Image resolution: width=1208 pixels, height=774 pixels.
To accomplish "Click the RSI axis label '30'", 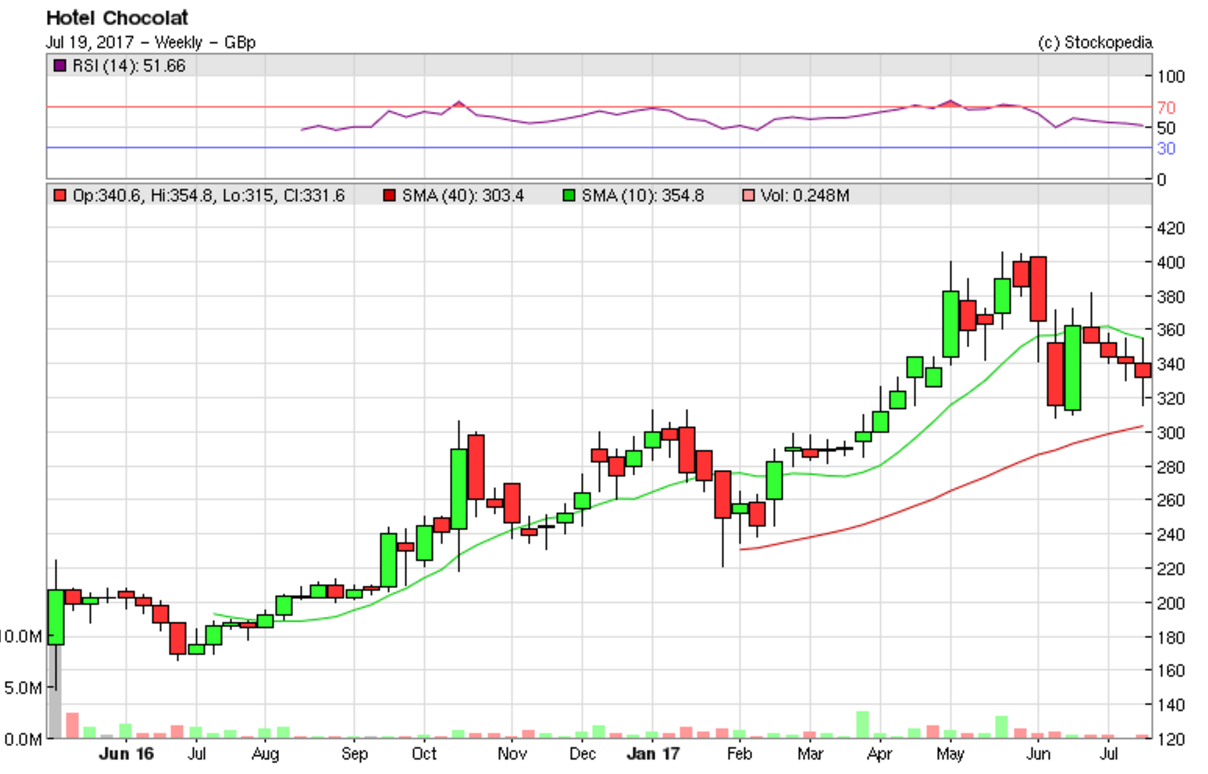I will point(1166,149).
